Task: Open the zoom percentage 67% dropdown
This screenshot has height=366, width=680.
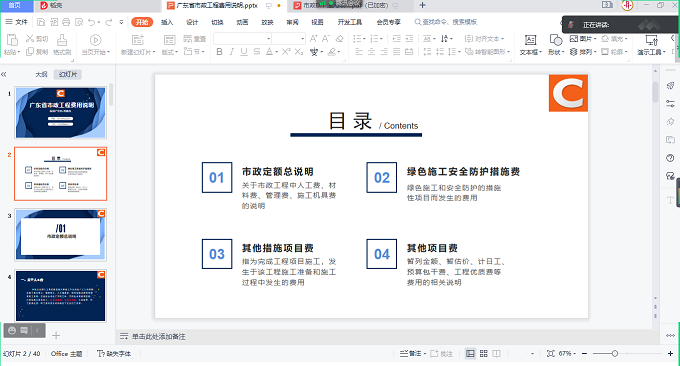Action: (x=567, y=353)
